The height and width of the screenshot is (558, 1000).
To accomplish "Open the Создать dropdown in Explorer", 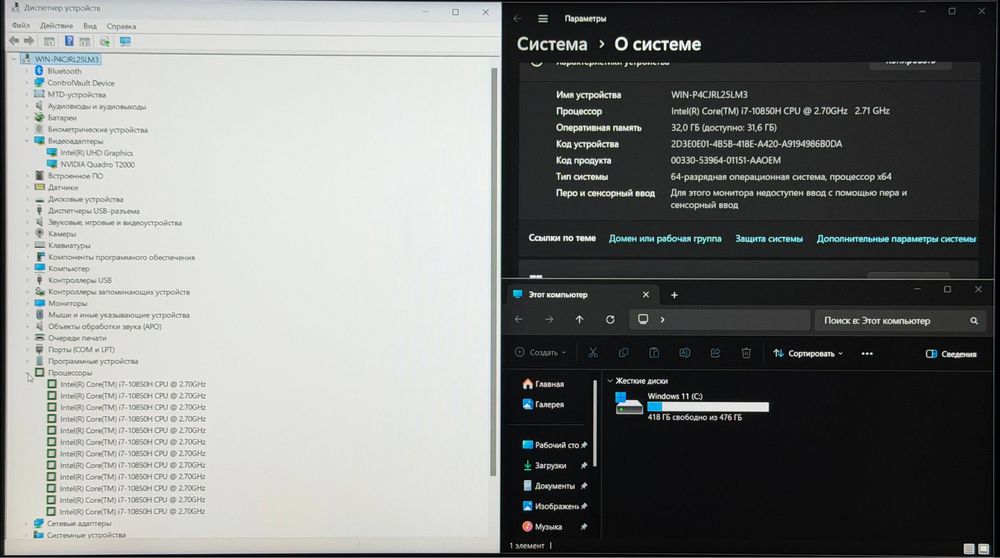I will tap(540, 352).
